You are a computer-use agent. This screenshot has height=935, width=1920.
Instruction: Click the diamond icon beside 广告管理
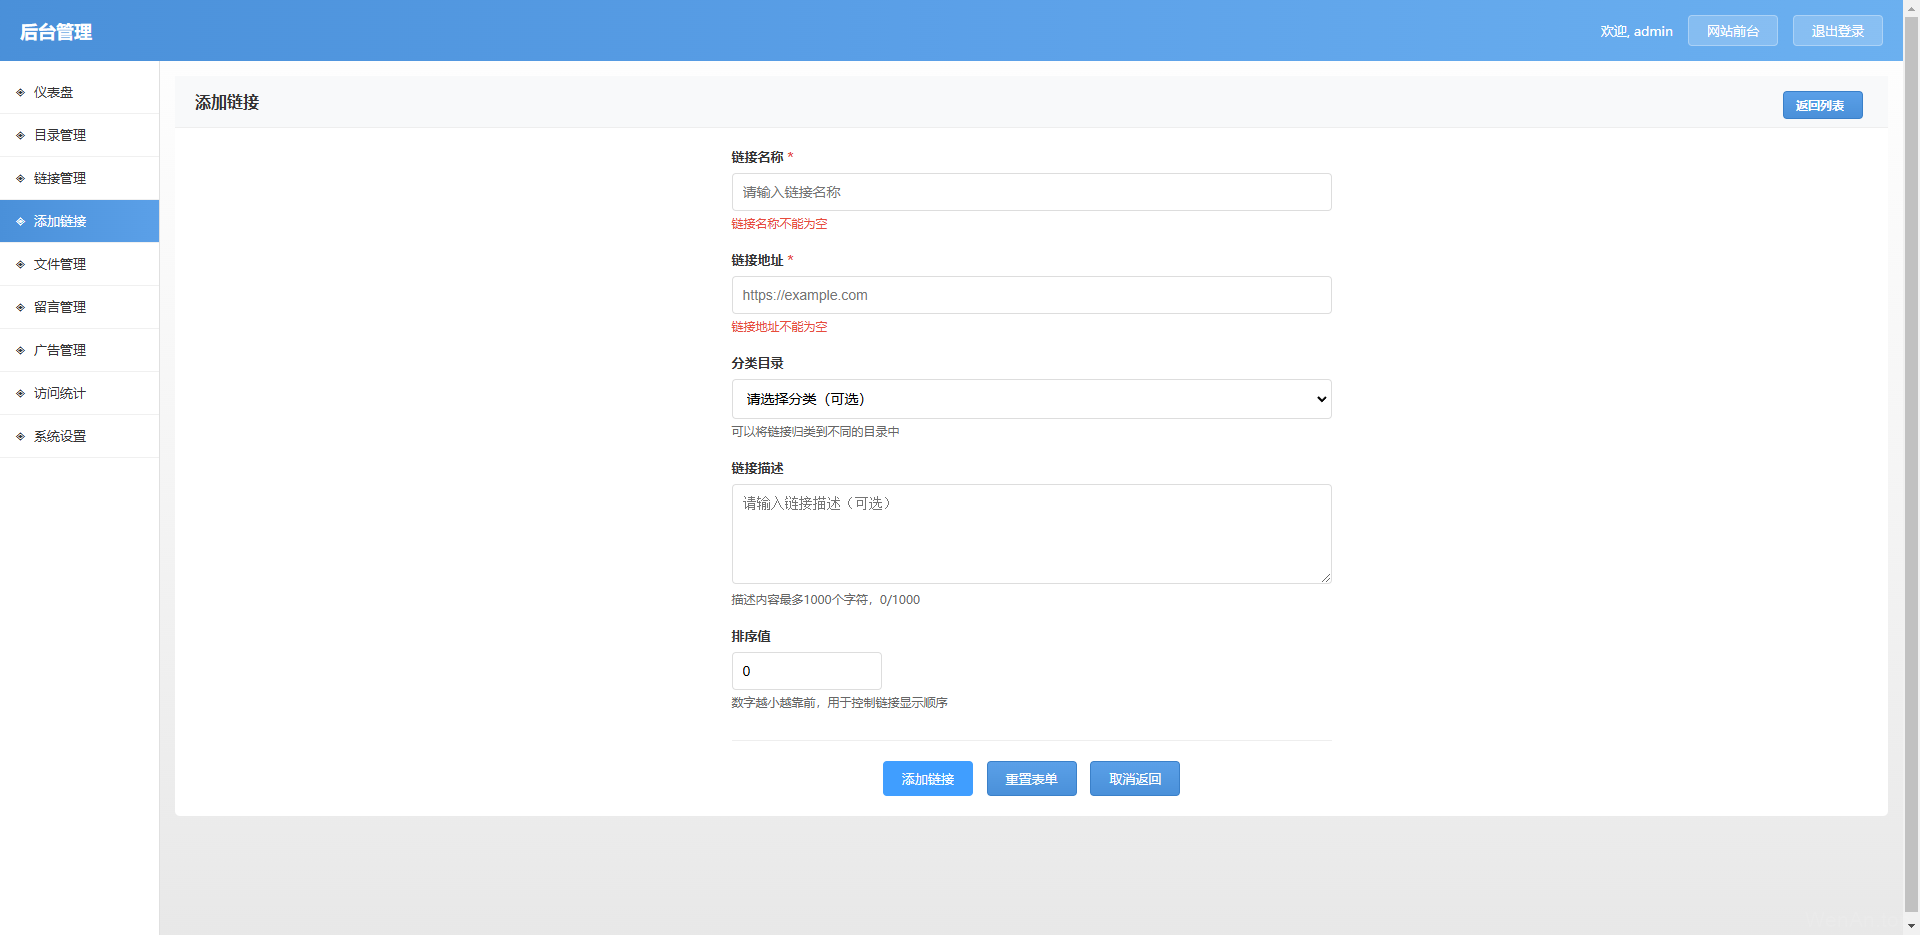[x=20, y=350]
